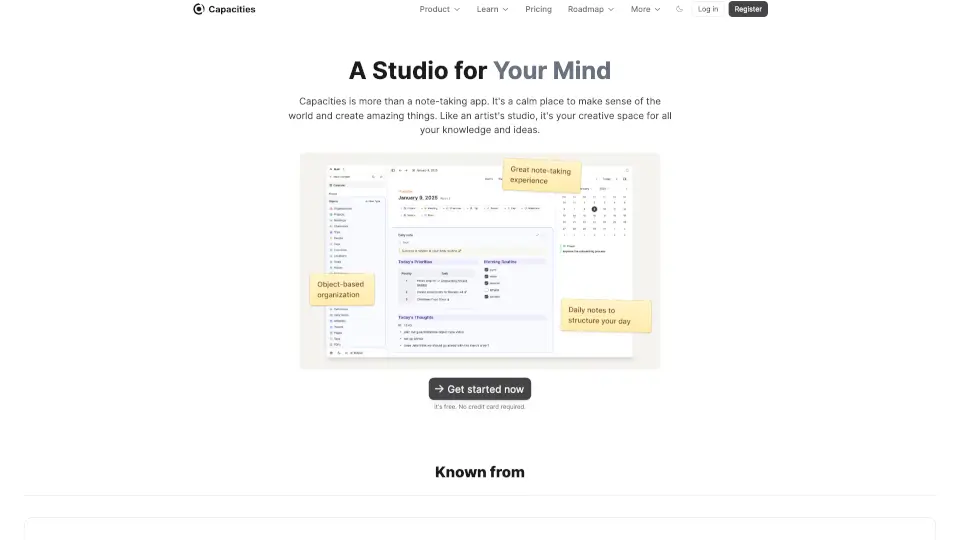Image resolution: width=960 pixels, height=540 pixels.
Task: Select highlighted date 9 in the preview calendar
Action: click(x=593, y=209)
